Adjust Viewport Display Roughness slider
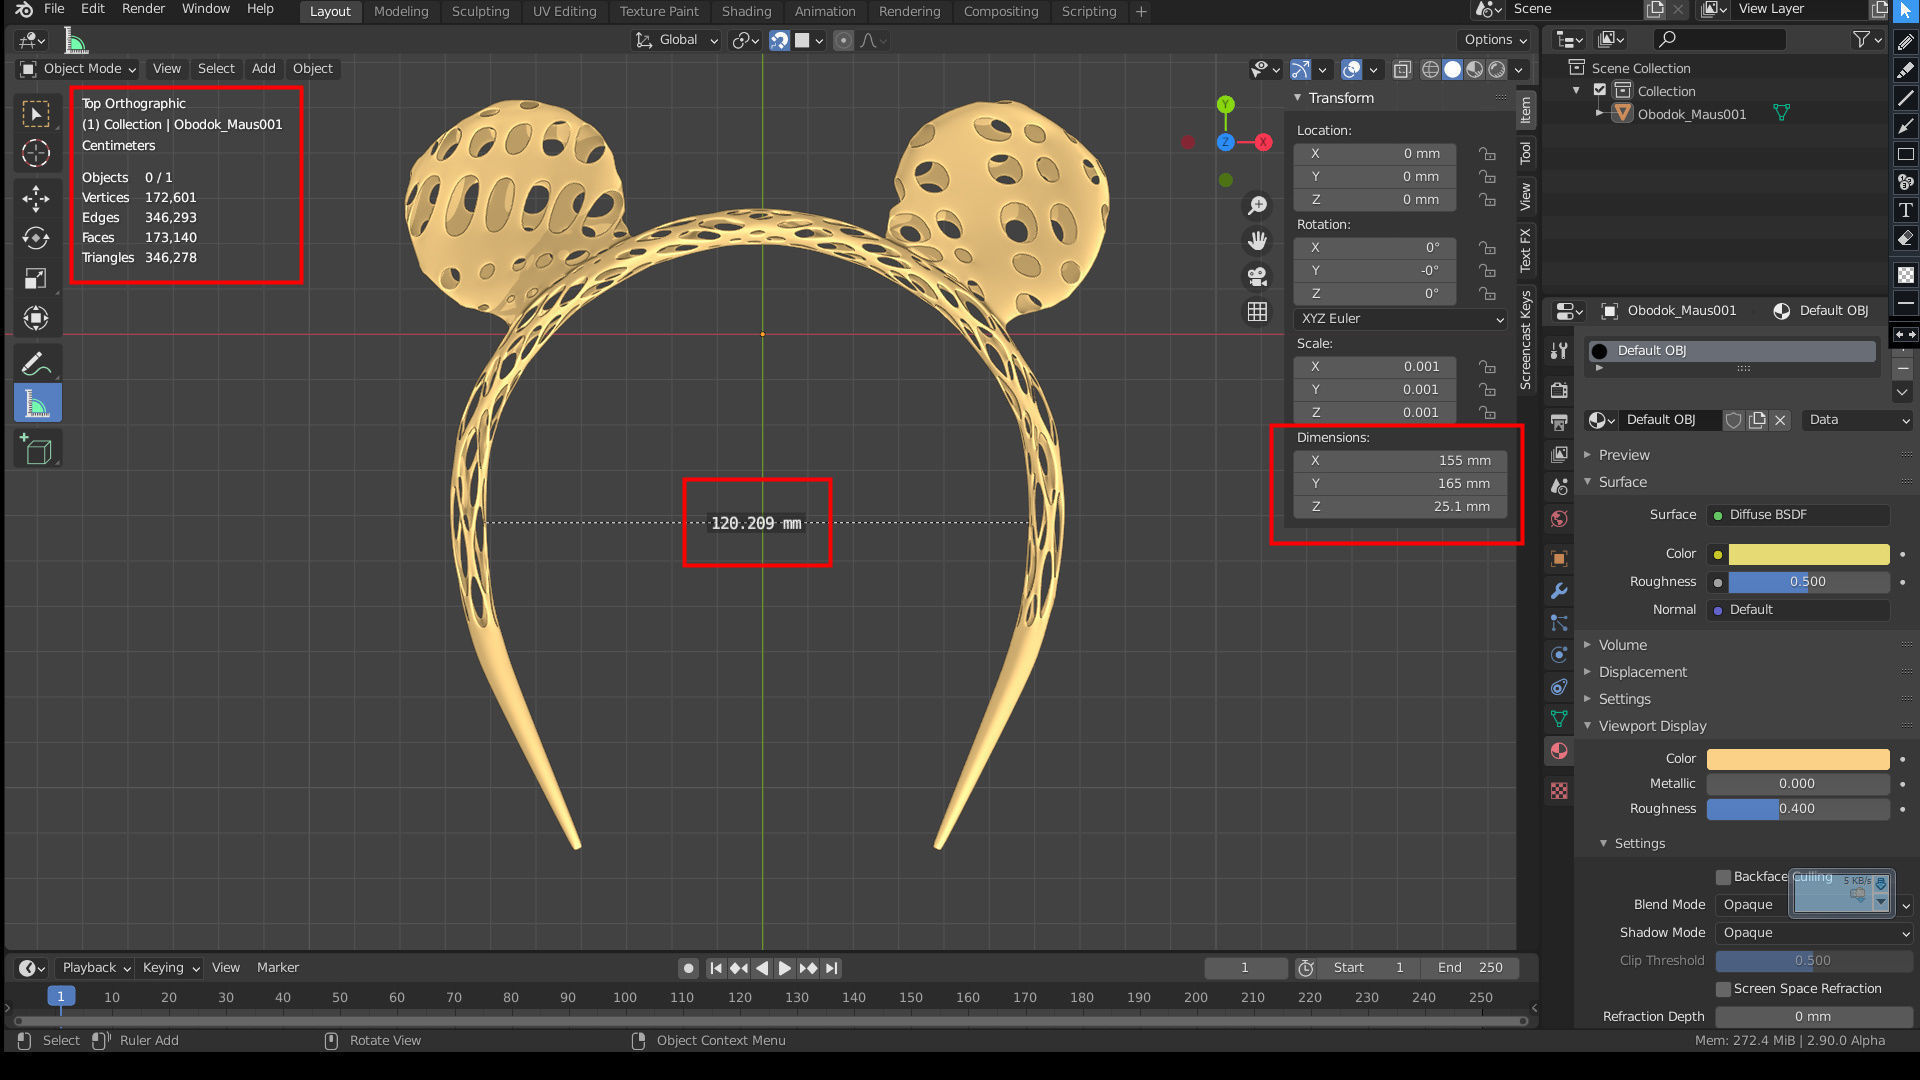This screenshot has height=1080, width=1920. click(x=1797, y=809)
